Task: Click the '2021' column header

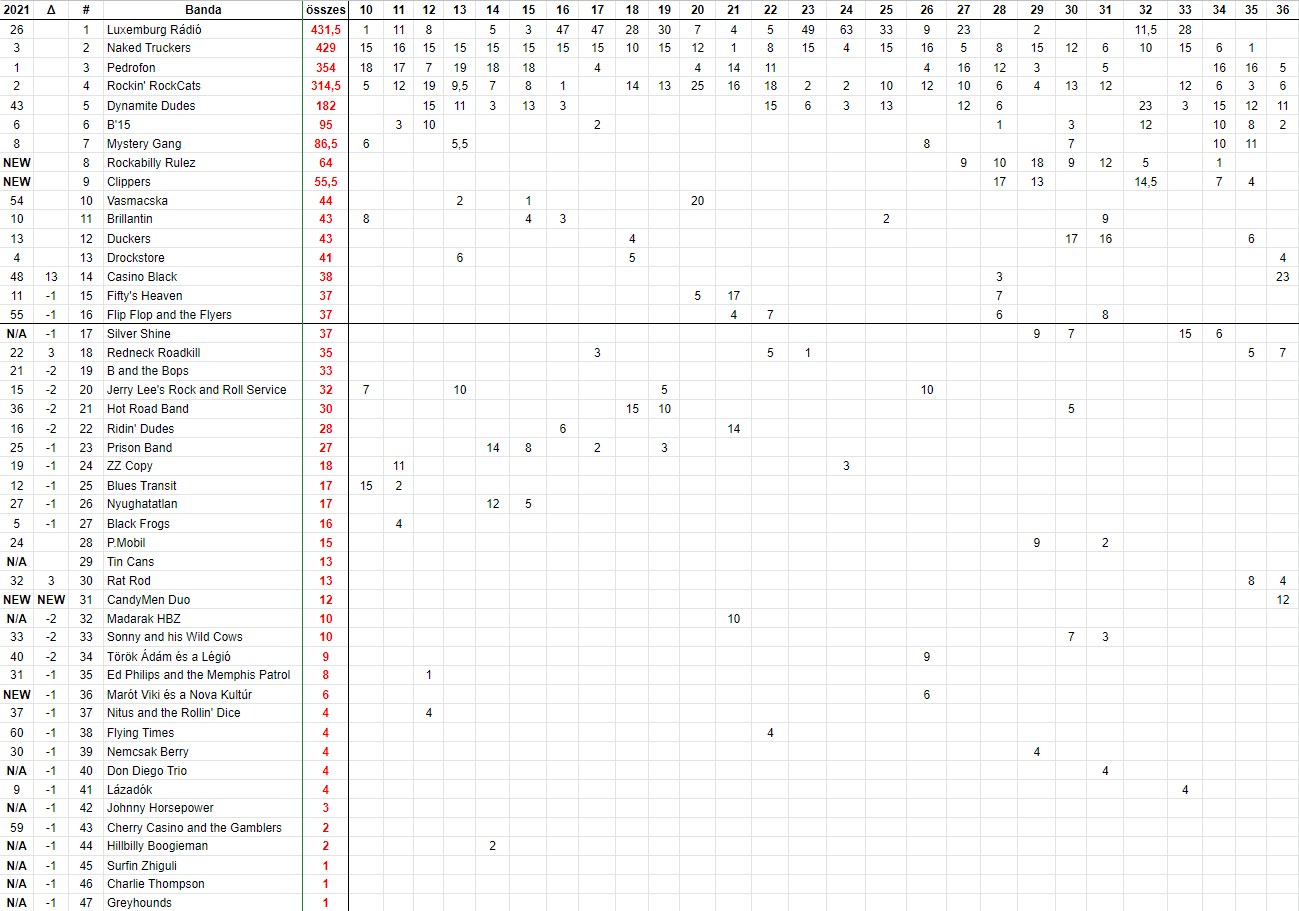Action: click(x=17, y=9)
